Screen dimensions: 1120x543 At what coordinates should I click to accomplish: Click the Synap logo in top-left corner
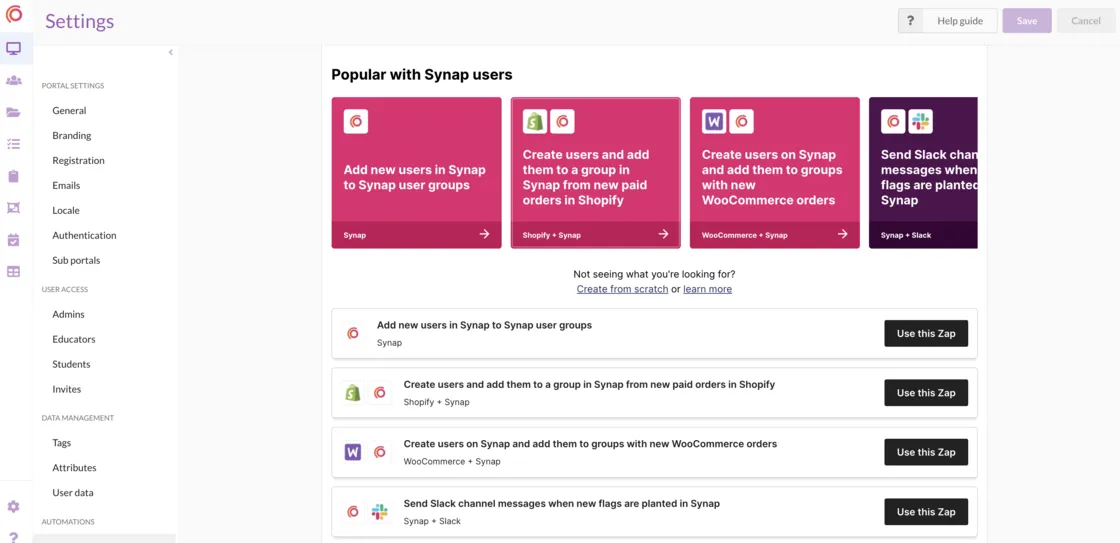[x=14, y=14]
